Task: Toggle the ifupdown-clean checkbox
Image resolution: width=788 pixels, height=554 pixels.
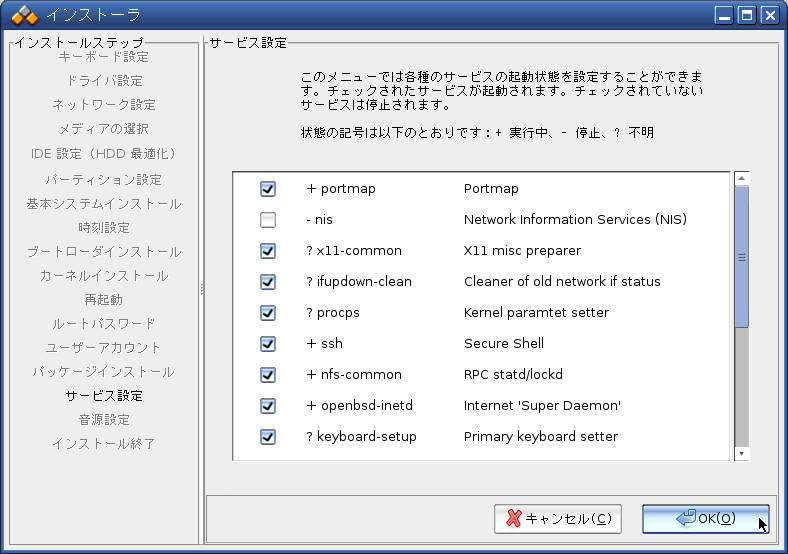Action: pos(268,282)
